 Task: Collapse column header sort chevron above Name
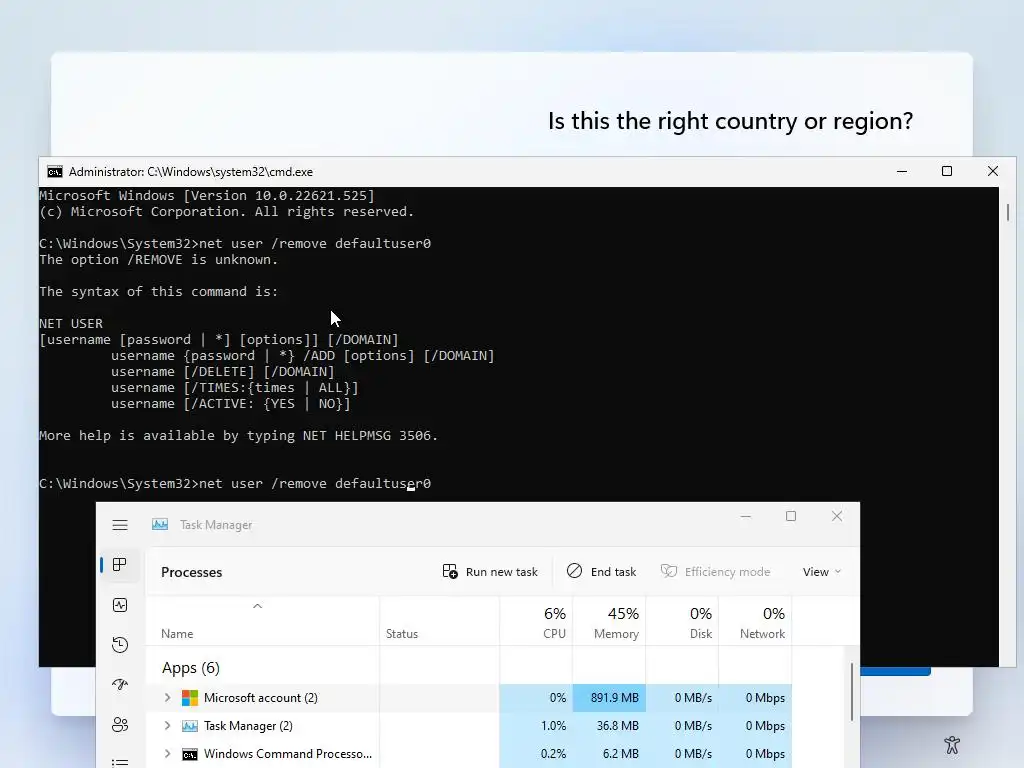[257, 606]
